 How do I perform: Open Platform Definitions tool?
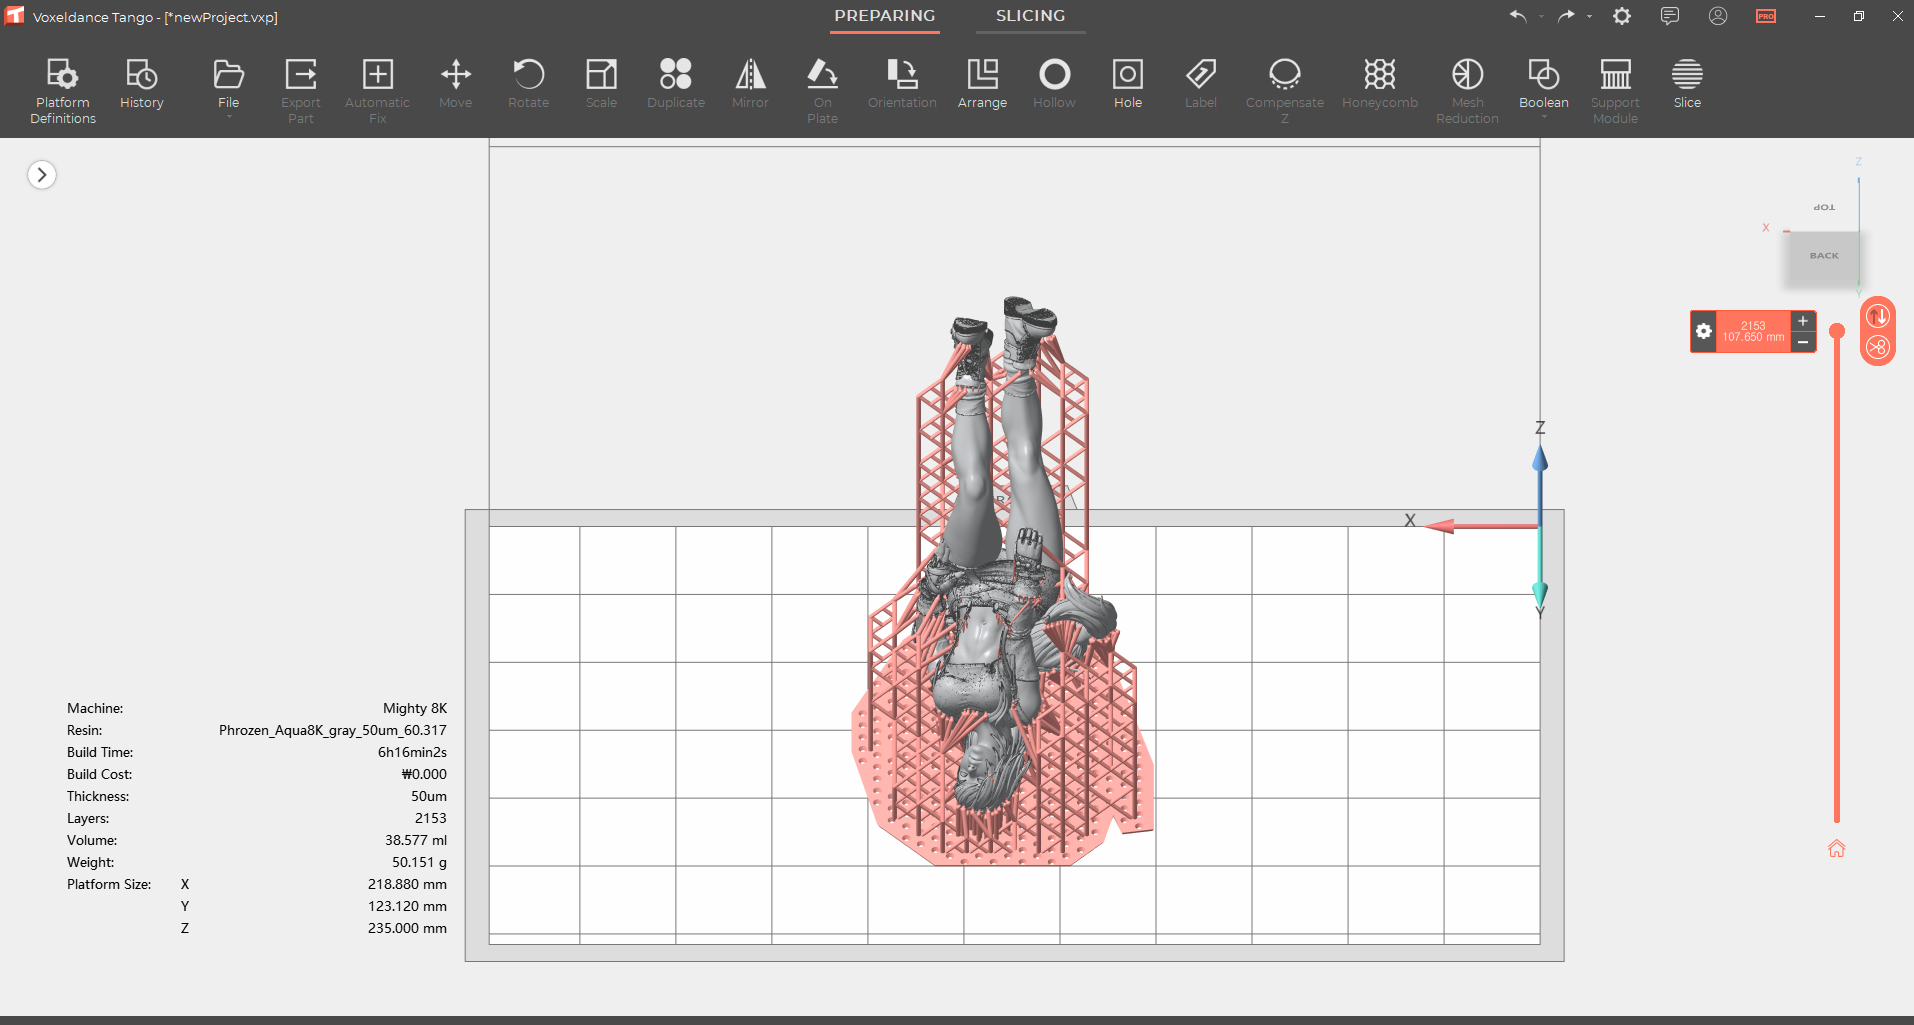[62, 89]
